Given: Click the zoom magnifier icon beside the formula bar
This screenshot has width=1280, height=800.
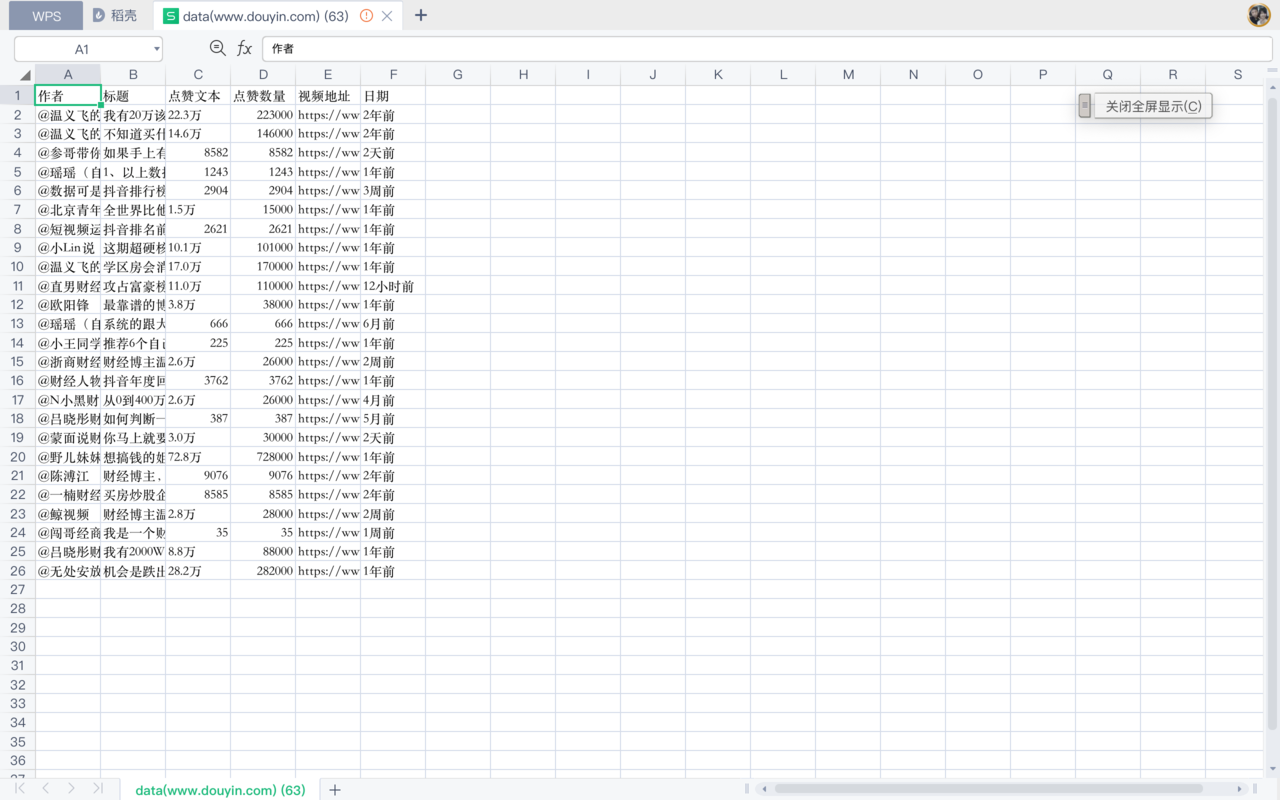Looking at the screenshot, I should tap(218, 48).
